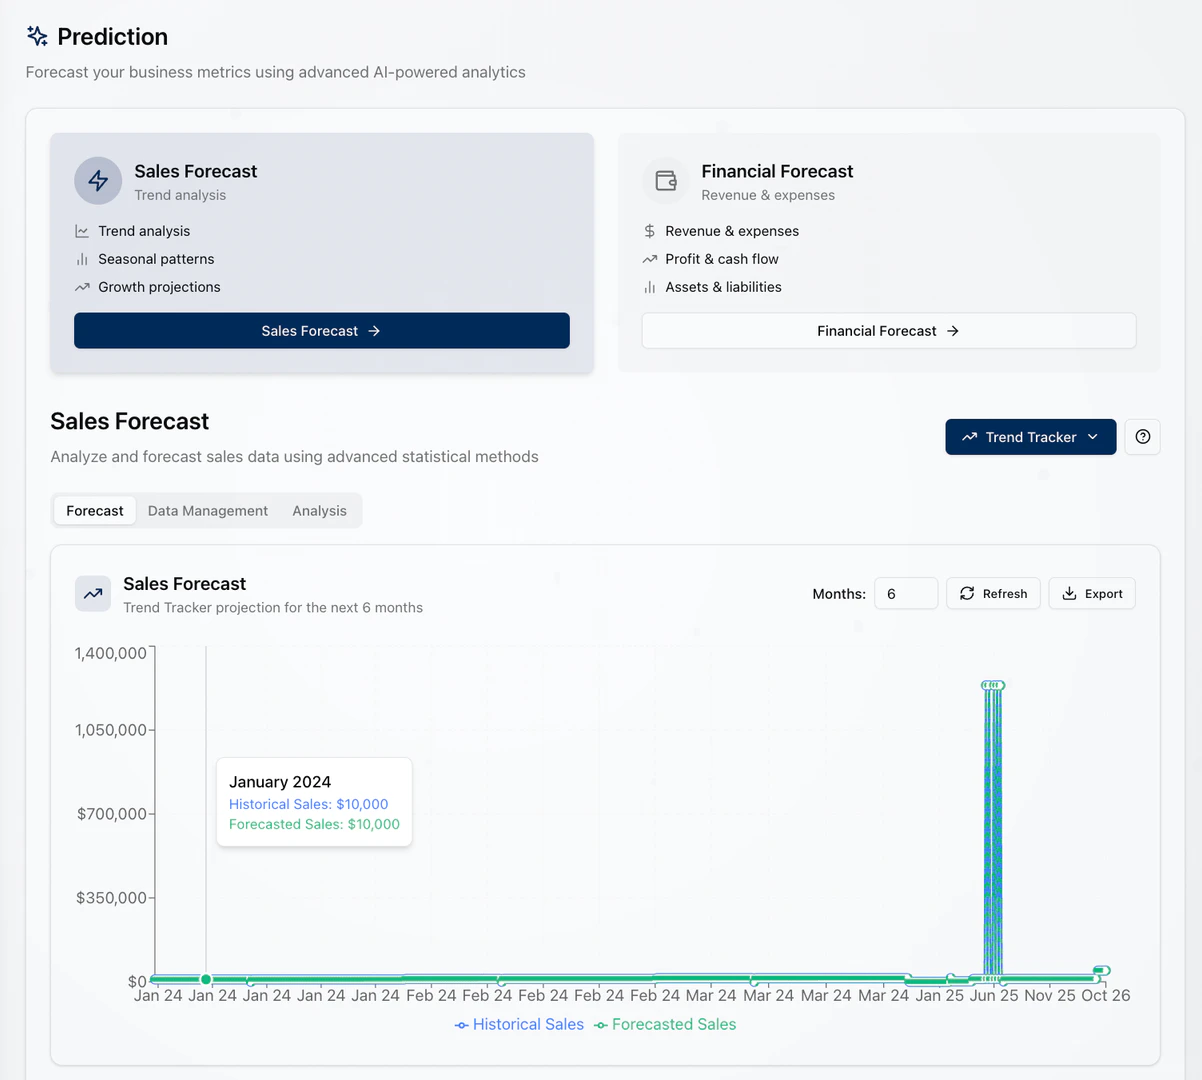Viewport: 1202px width, 1080px height.
Task: Click the line chart icon beside Trend analysis
Action: [82, 231]
